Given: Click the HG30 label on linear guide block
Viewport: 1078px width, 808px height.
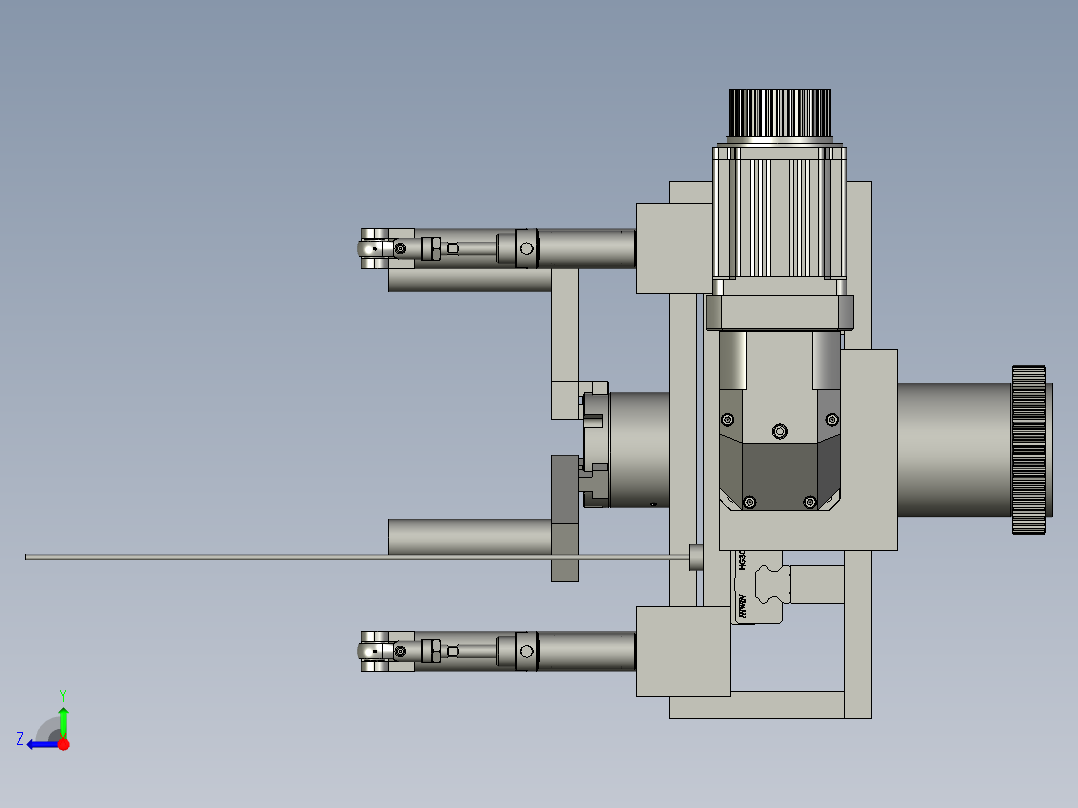Looking at the screenshot, I should [741, 560].
